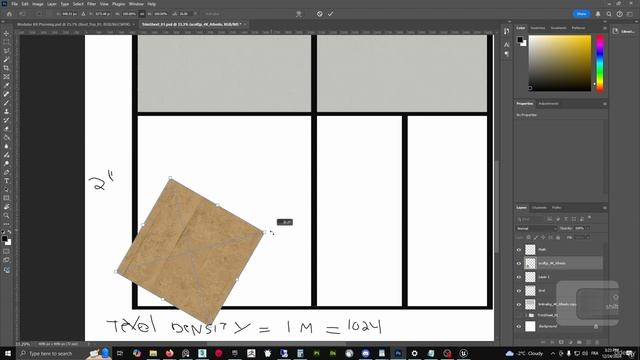Screen dimensions: 640x360
Task: Click the Home icon in options bar
Action: 9,14
